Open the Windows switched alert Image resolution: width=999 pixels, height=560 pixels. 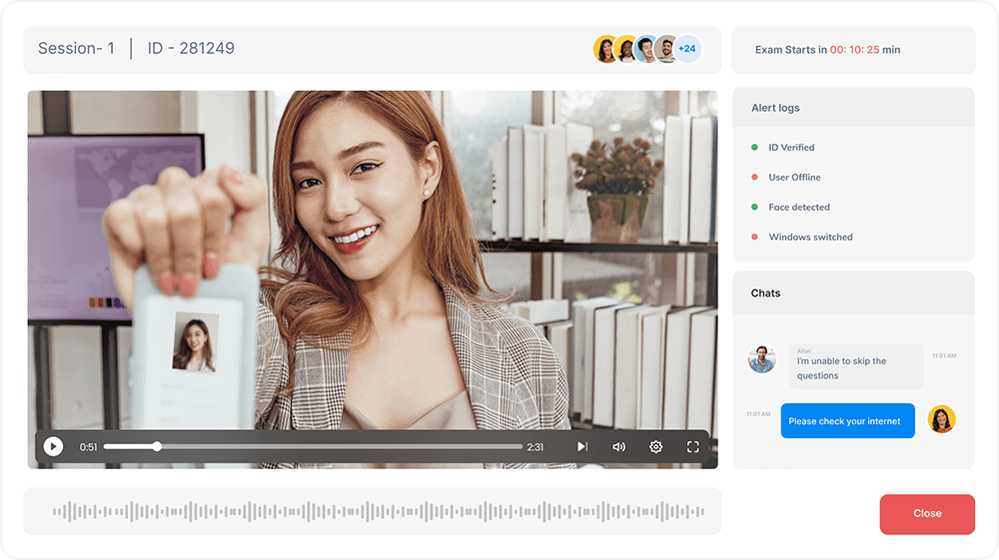point(810,238)
